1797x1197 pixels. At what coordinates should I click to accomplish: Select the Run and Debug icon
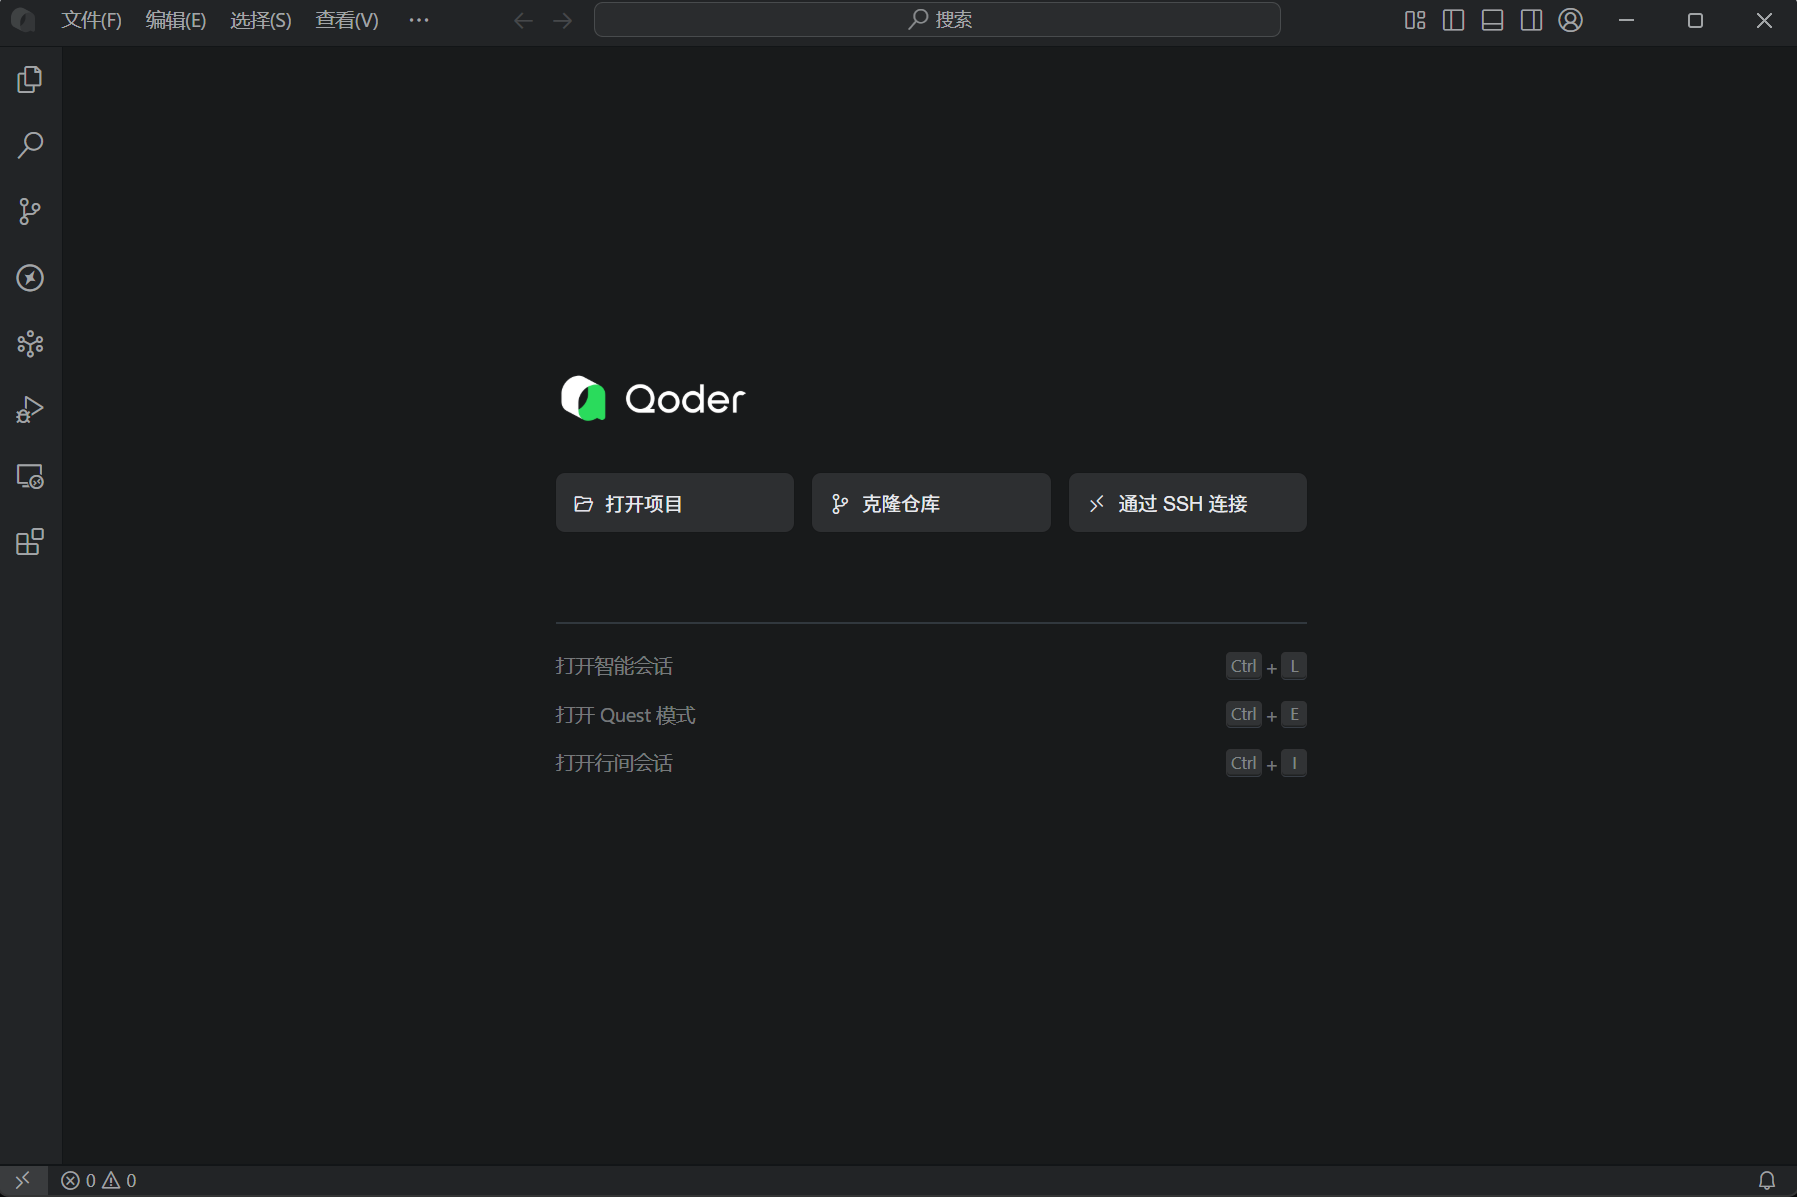(x=29, y=409)
